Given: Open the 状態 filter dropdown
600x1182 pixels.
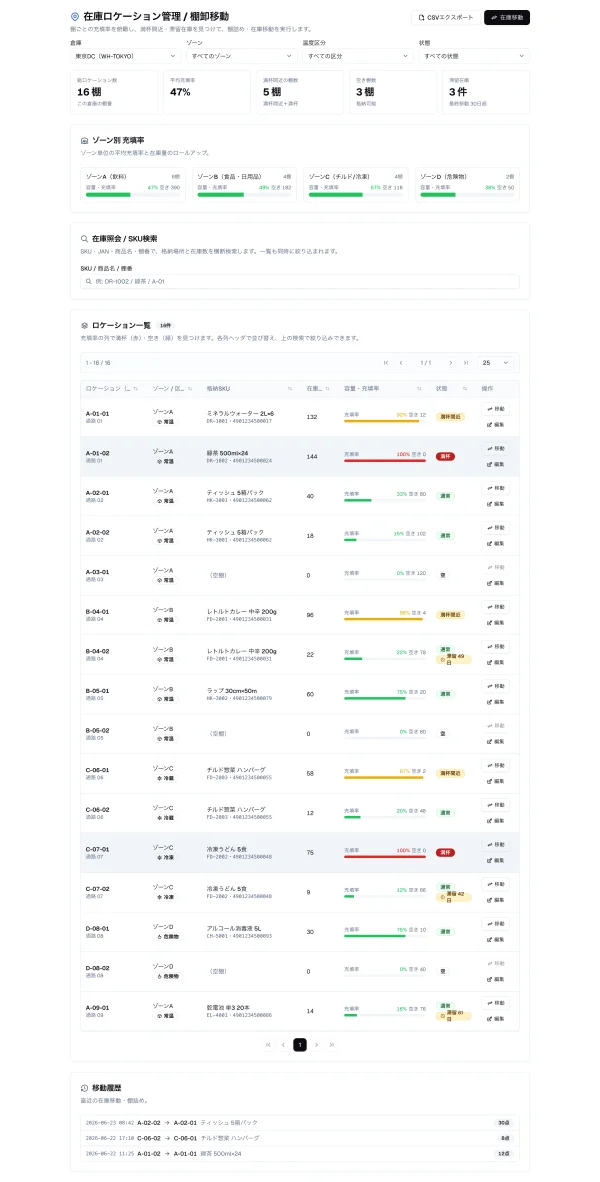Looking at the screenshot, I should [x=473, y=56].
